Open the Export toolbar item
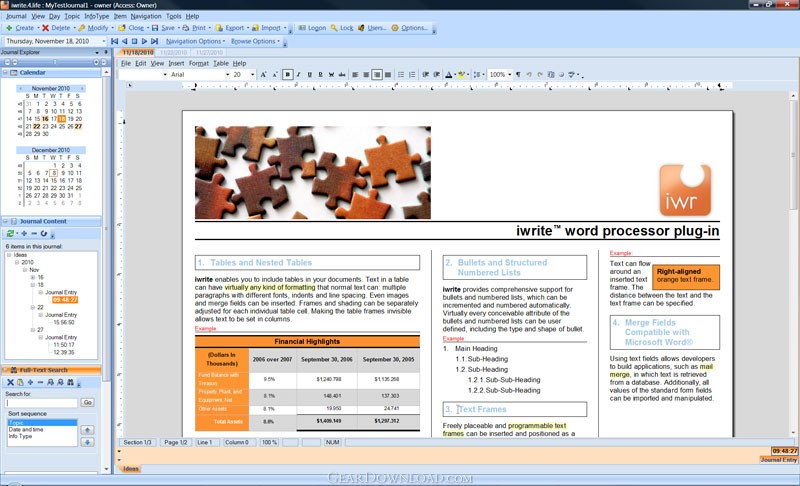Screen dimensions: 800x486 tap(230, 28)
